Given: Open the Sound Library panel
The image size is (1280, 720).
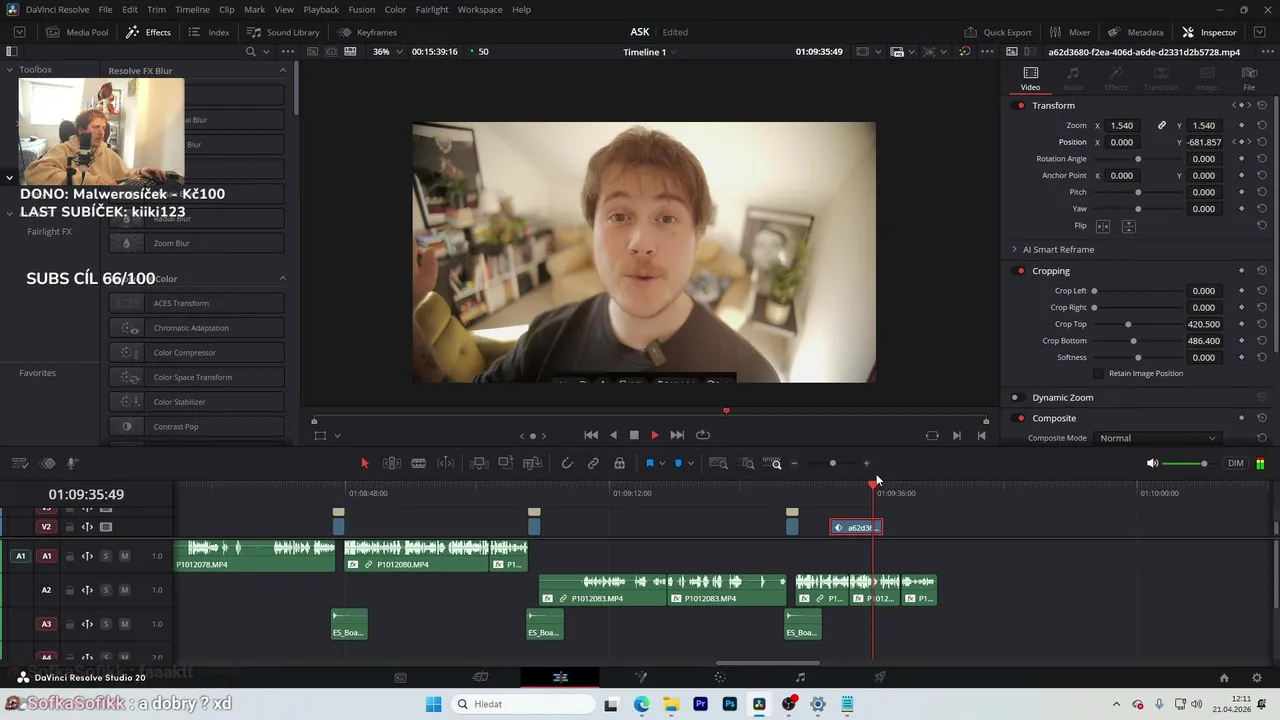Looking at the screenshot, I should (x=283, y=32).
